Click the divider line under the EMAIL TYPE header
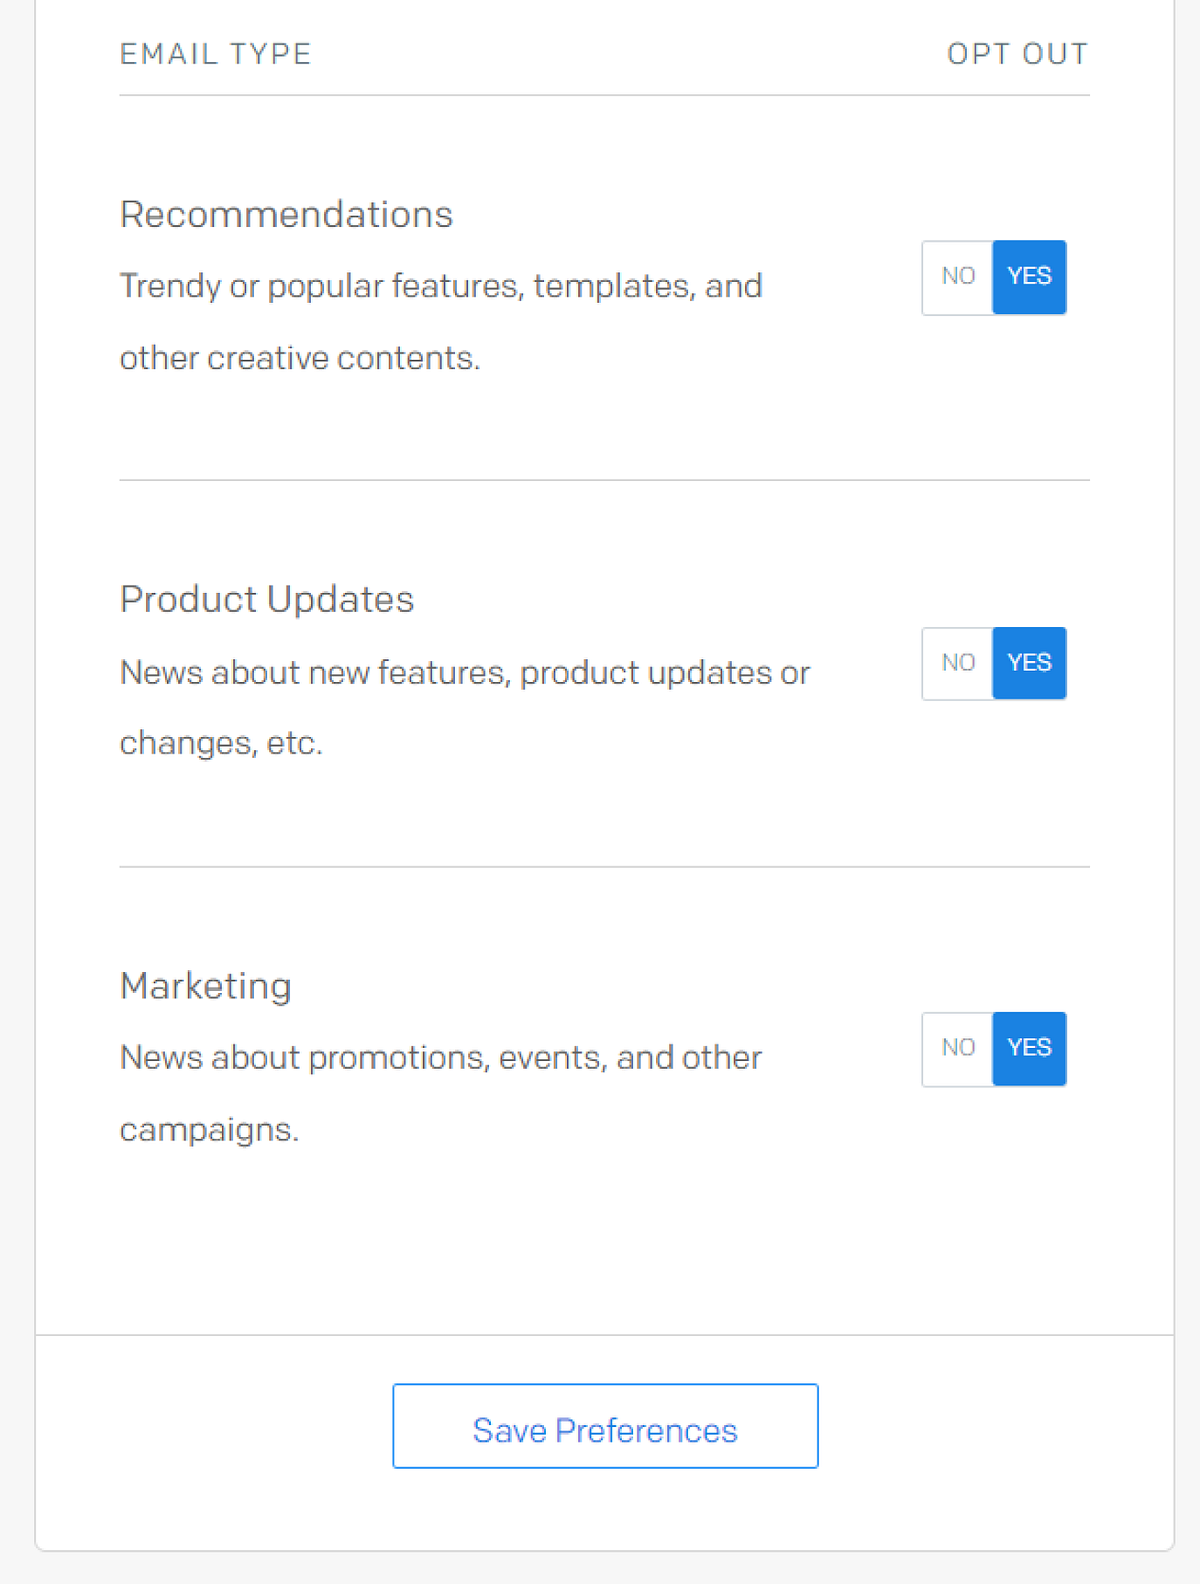Image resolution: width=1200 pixels, height=1584 pixels. point(604,96)
